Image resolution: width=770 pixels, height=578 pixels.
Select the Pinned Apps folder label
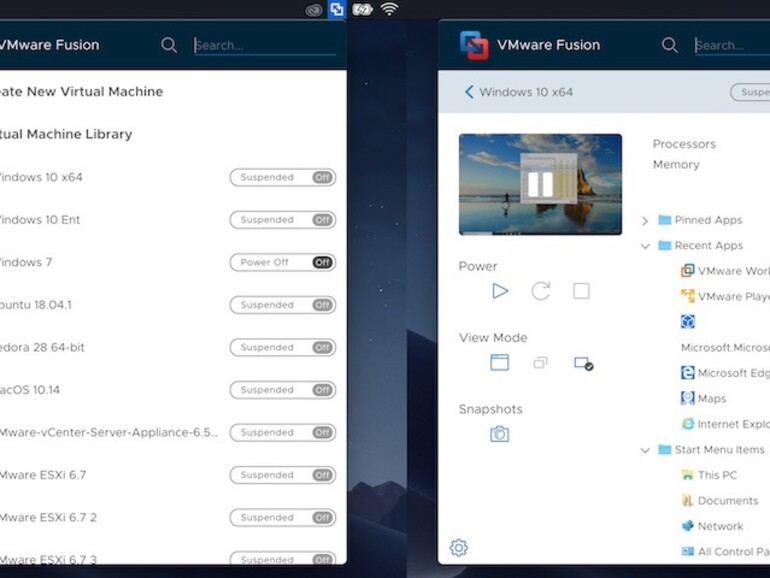pos(708,220)
